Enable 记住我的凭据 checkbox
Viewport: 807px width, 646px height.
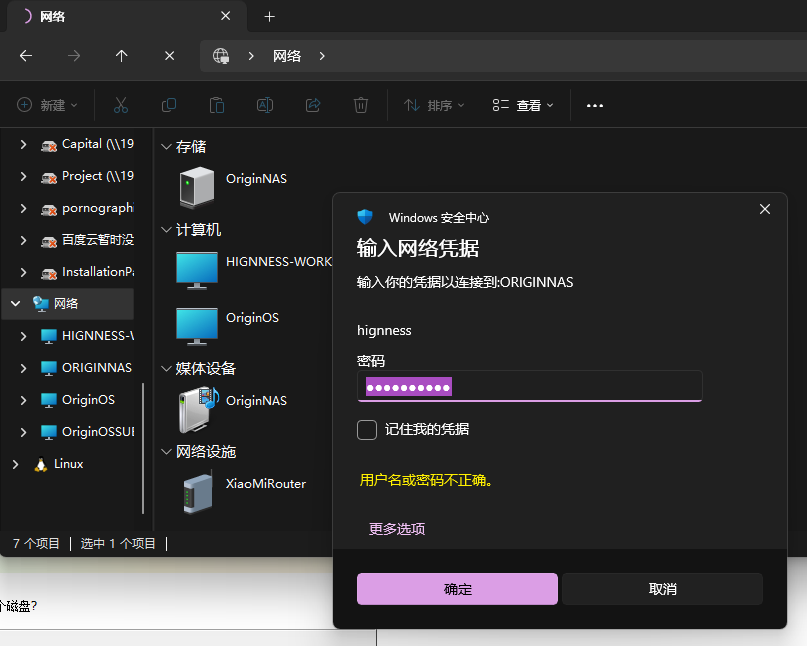pos(367,430)
